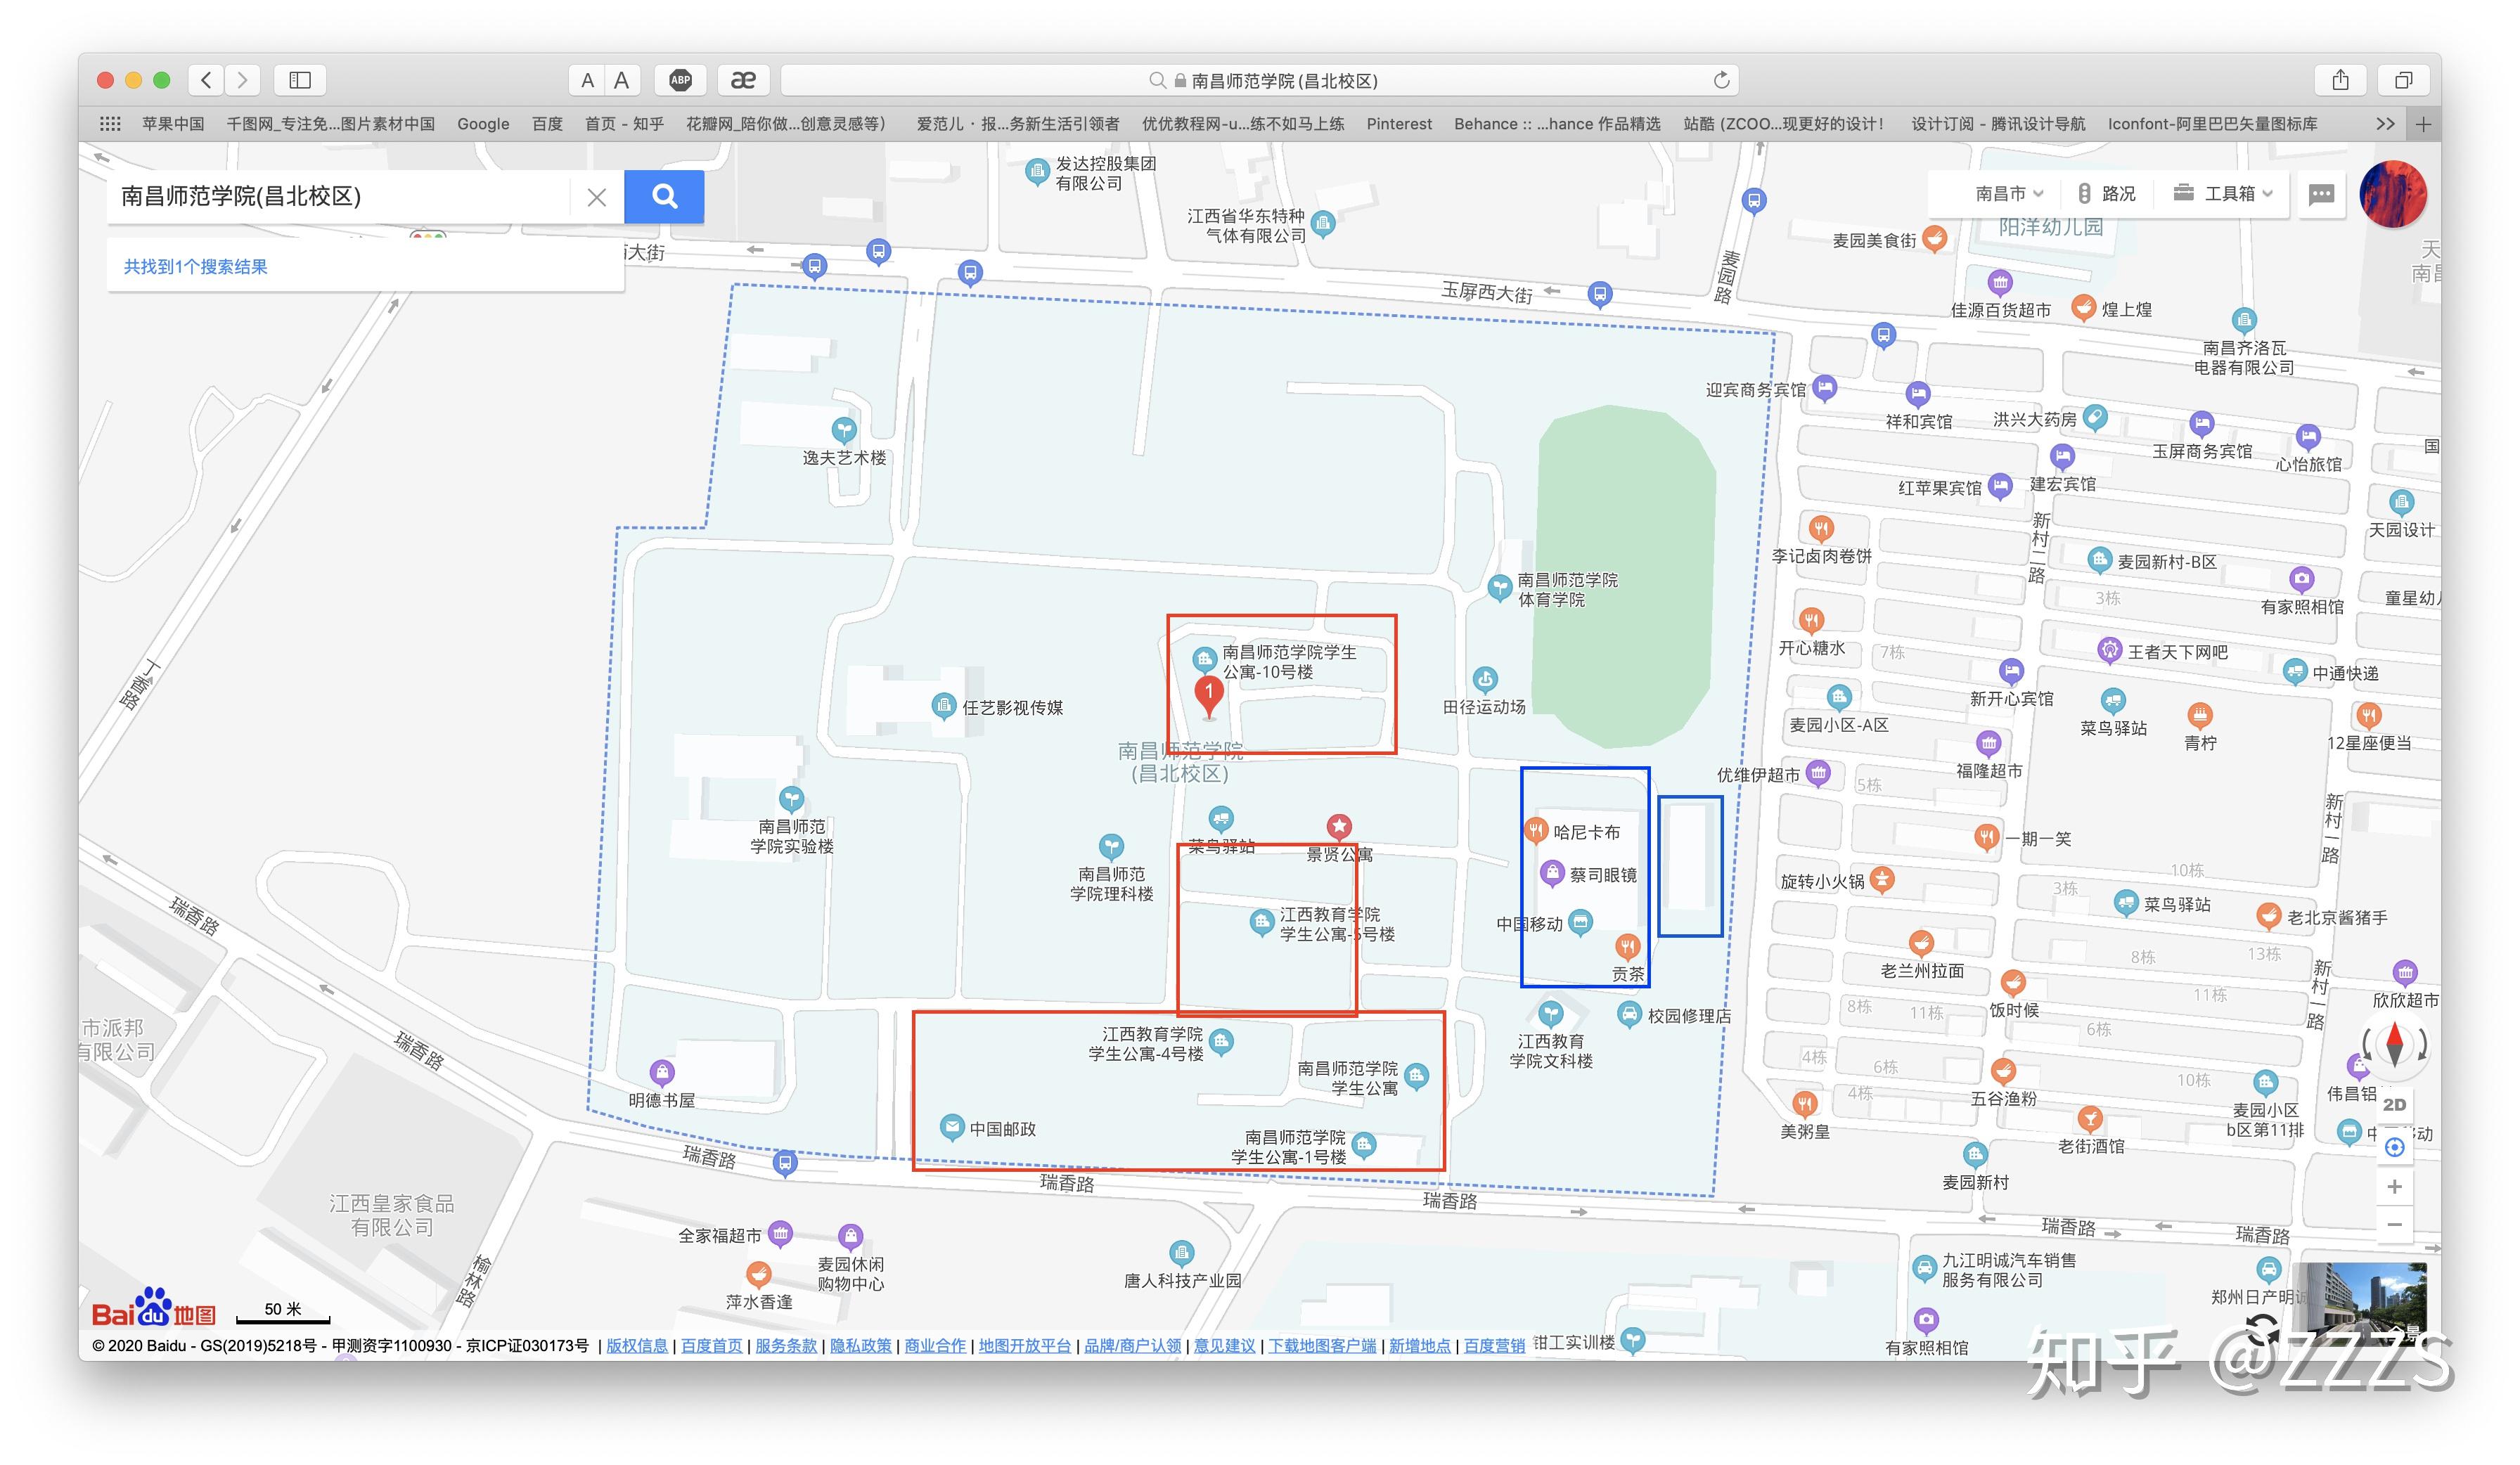Open the ABP ad blocker extension

(680, 80)
